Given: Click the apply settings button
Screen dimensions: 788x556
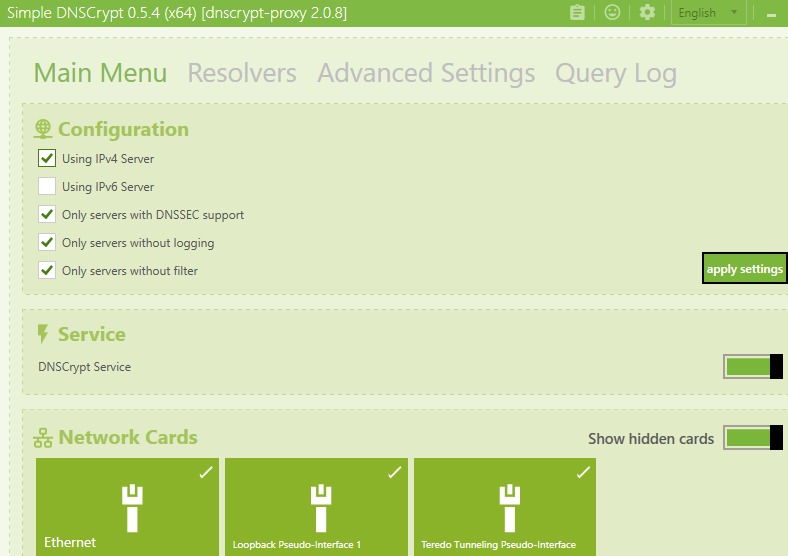Looking at the screenshot, I should pyautogui.click(x=744, y=268).
